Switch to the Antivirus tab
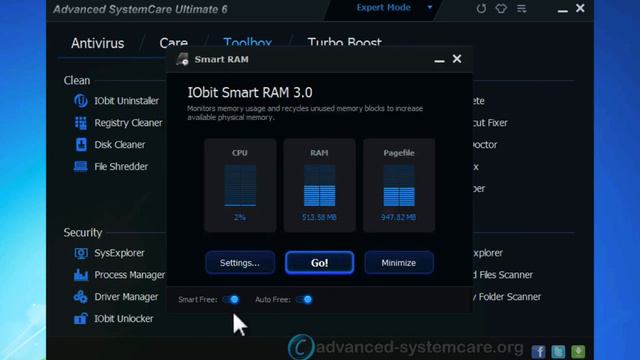The height and width of the screenshot is (360, 640). point(98,43)
